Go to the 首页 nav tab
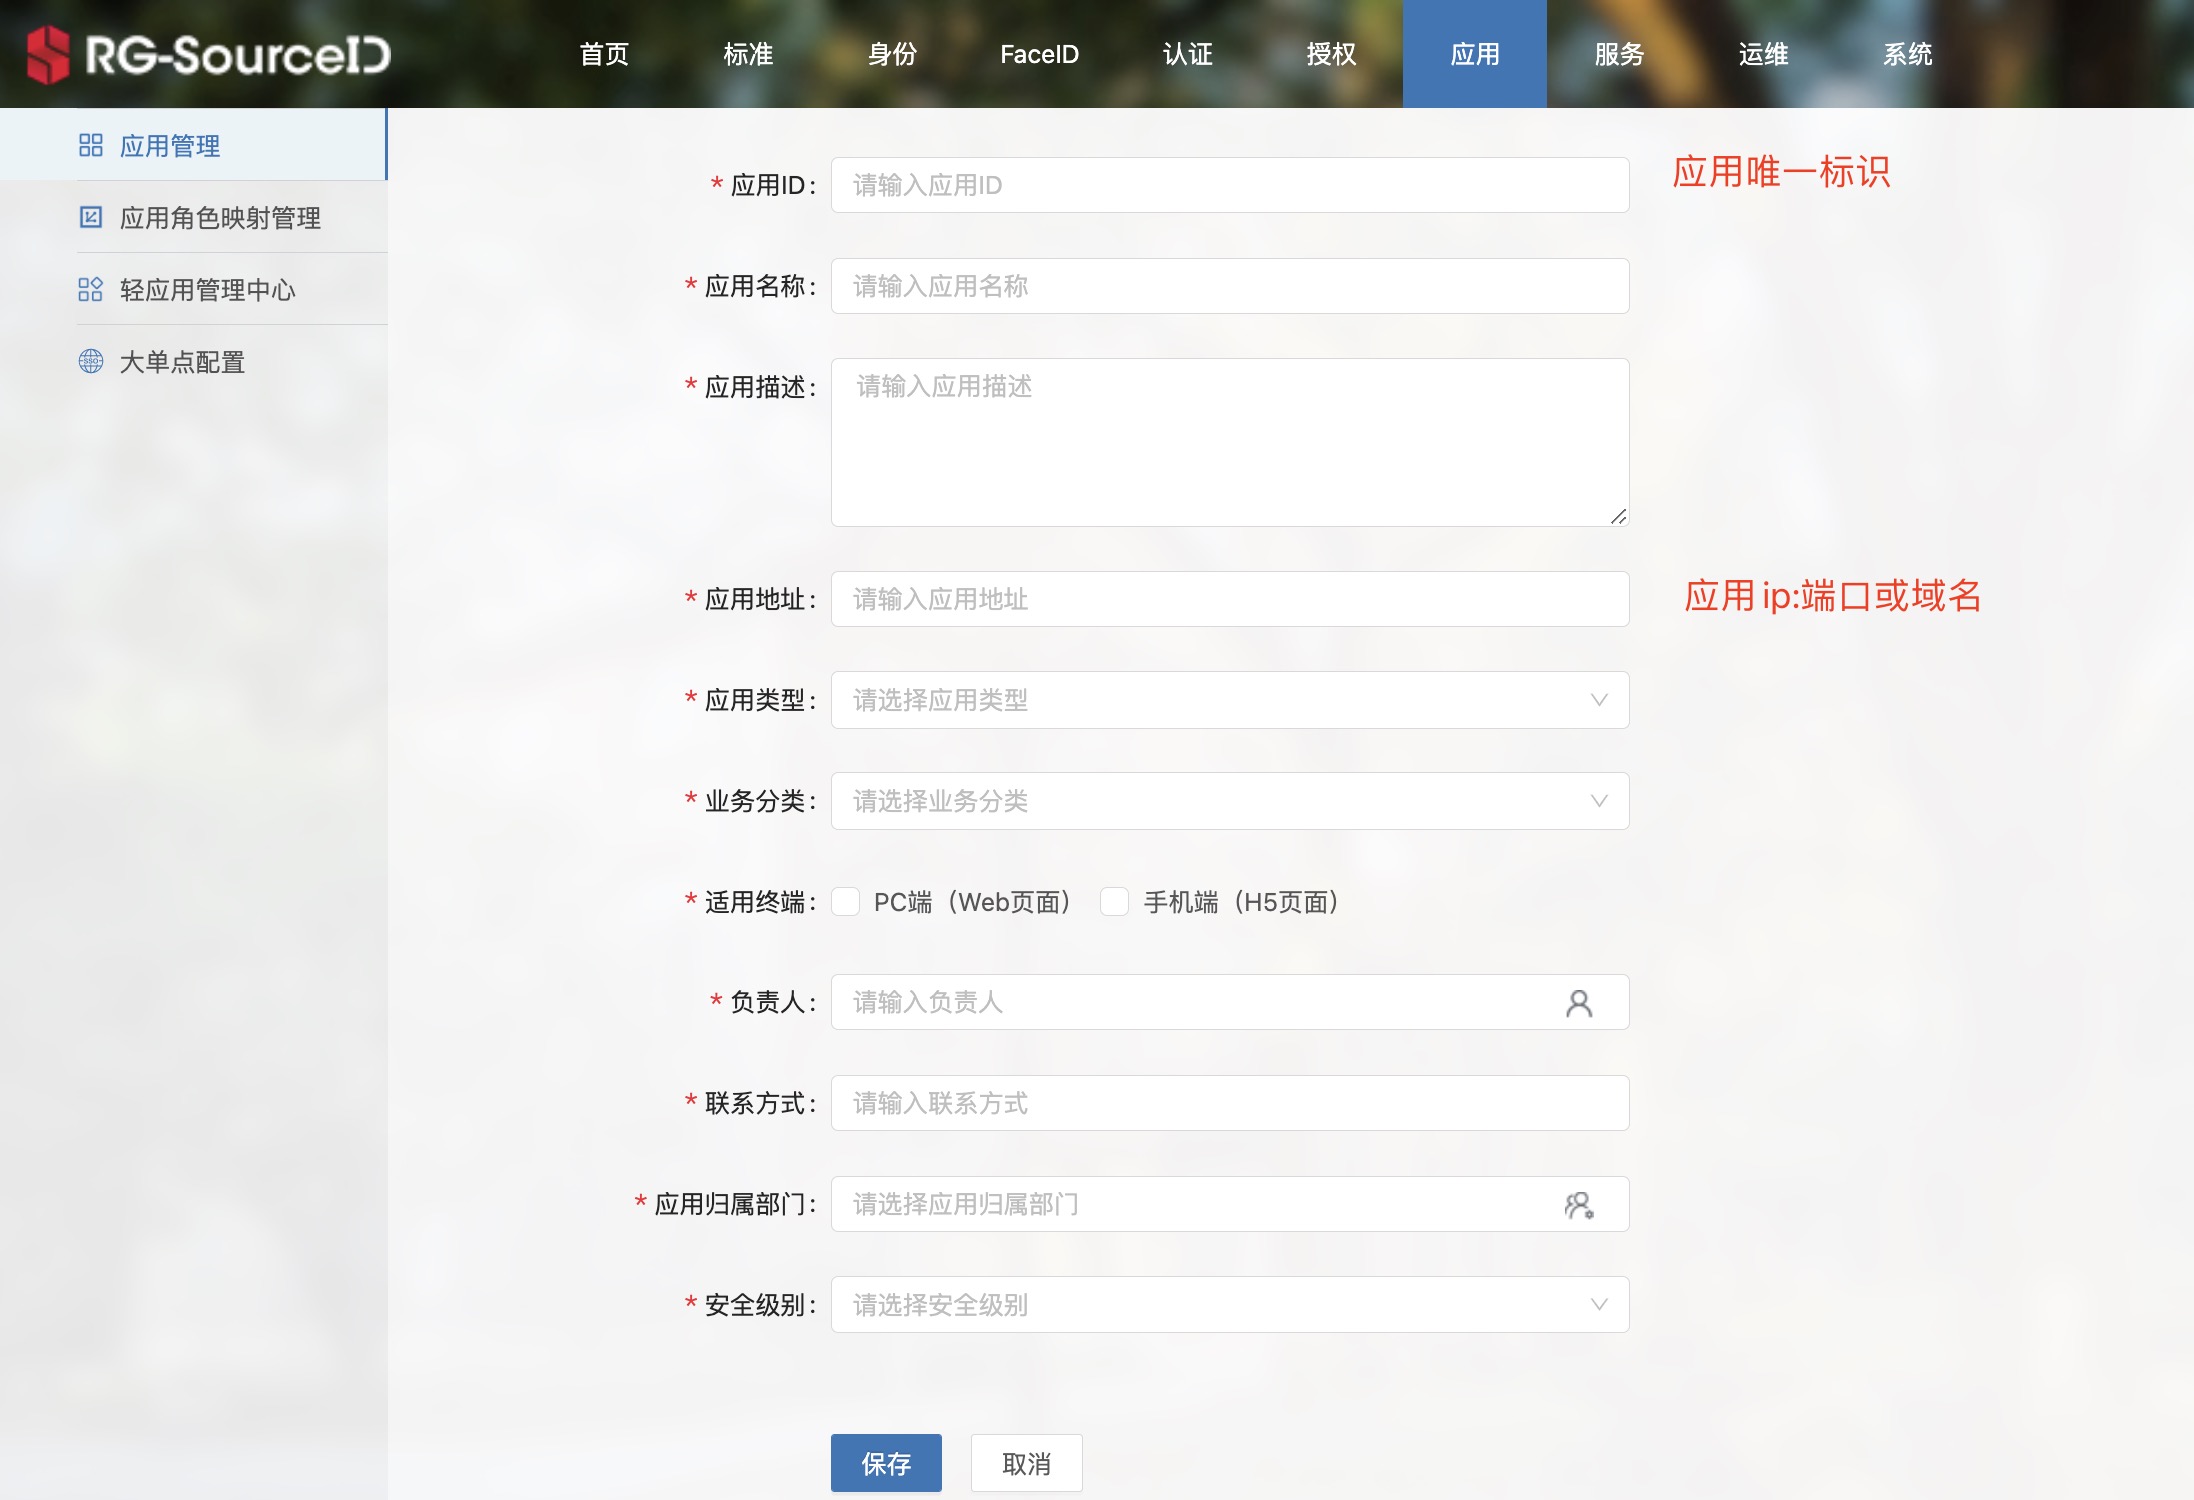 (604, 54)
